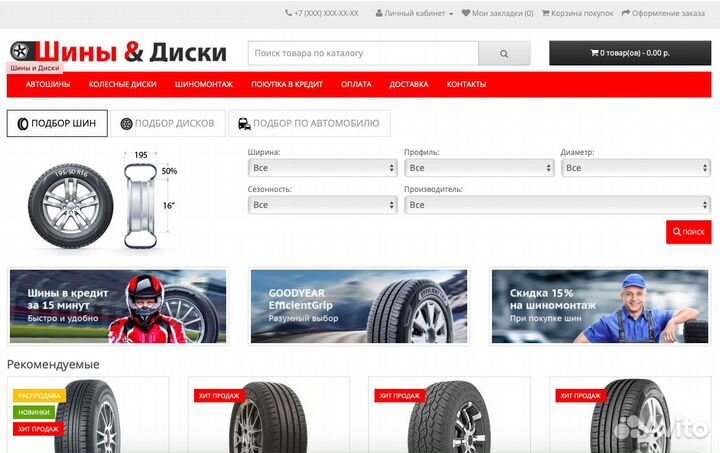The height and width of the screenshot is (453, 720).
Task: Open the Покупка в кредит menu item
Action: click(x=287, y=84)
